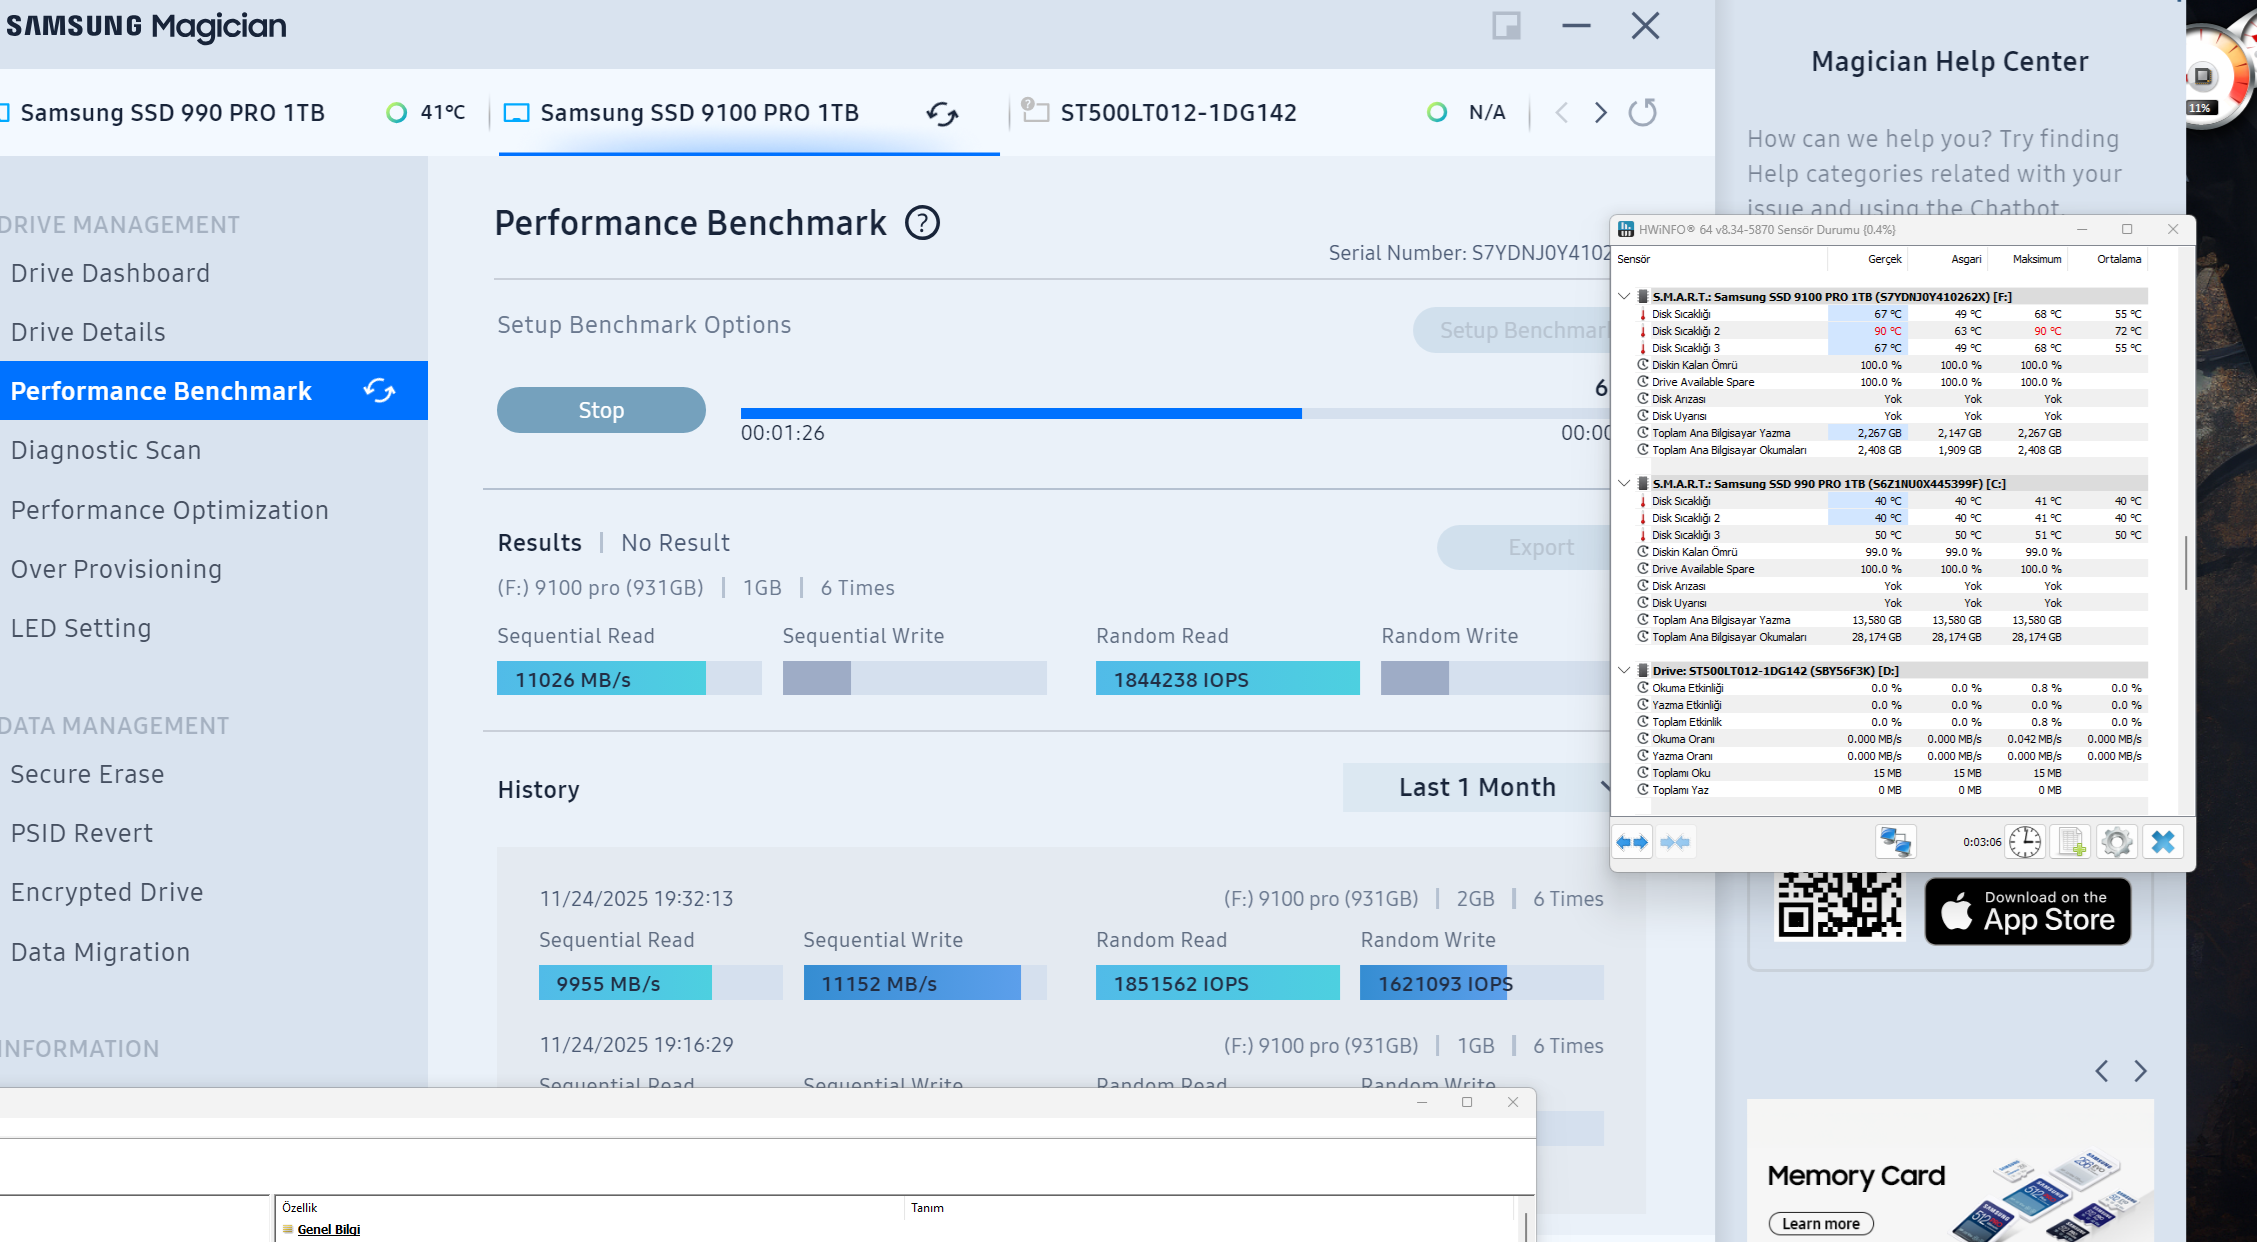Click the QR code in Help Center

click(1839, 906)
